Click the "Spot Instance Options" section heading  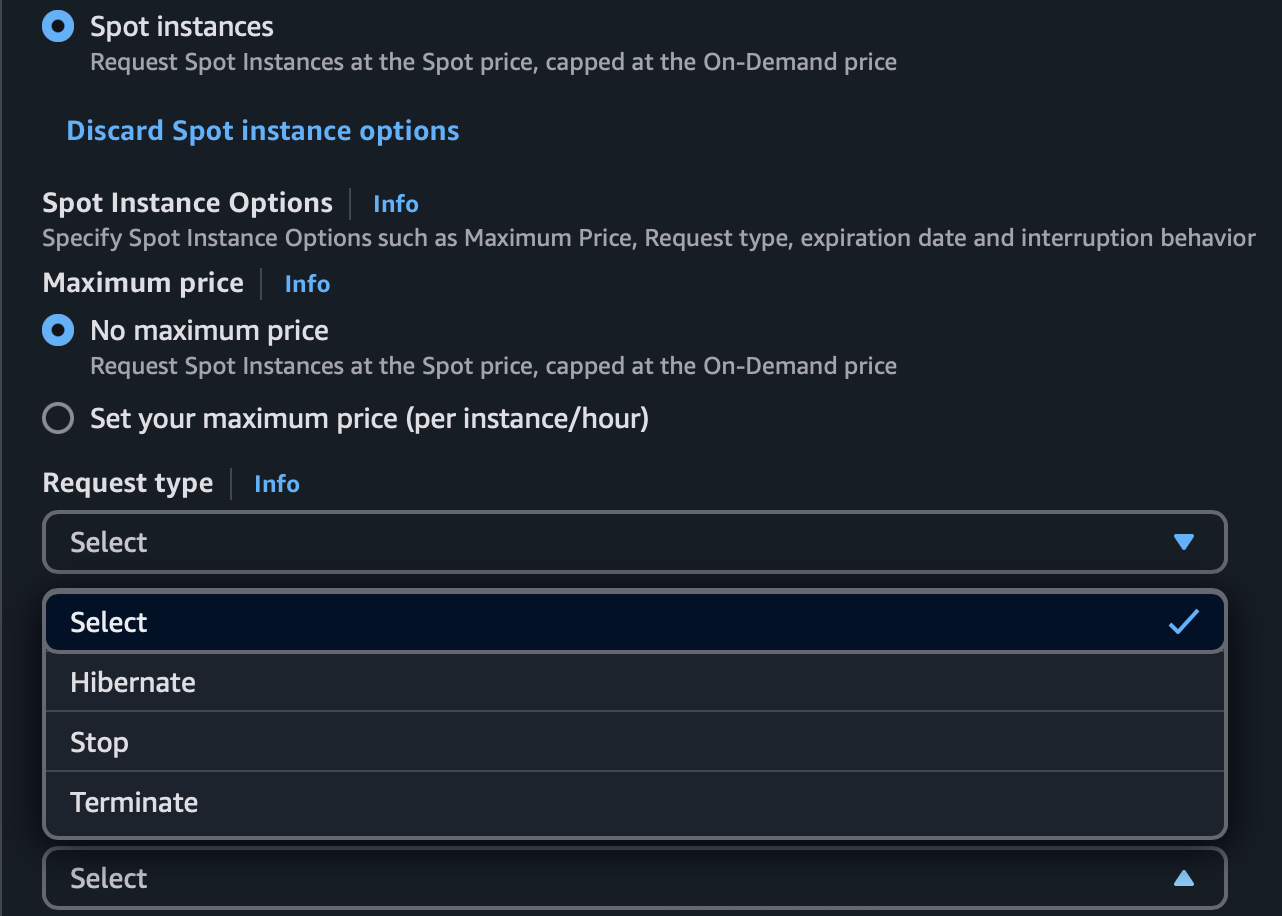[x=187, y=203]
